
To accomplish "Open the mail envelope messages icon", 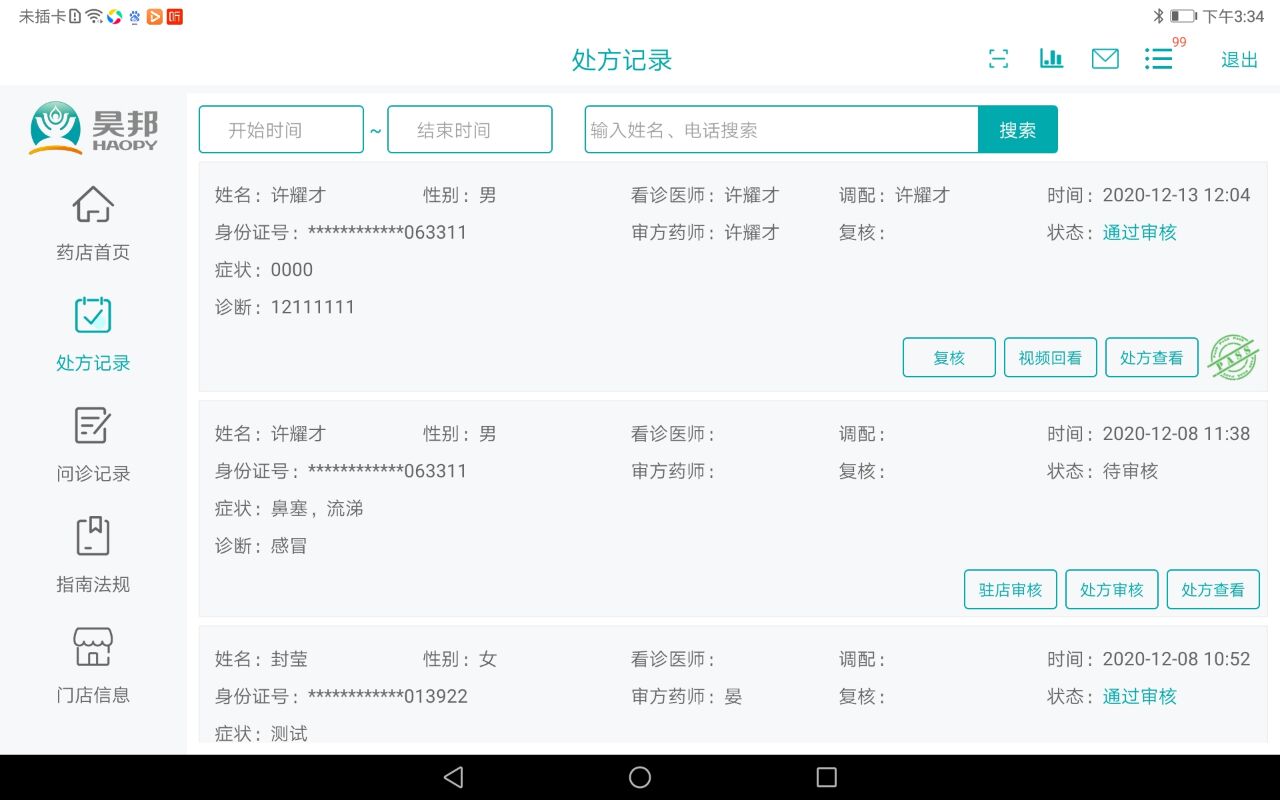I will pyautogui.click(x=1105, y=59).
